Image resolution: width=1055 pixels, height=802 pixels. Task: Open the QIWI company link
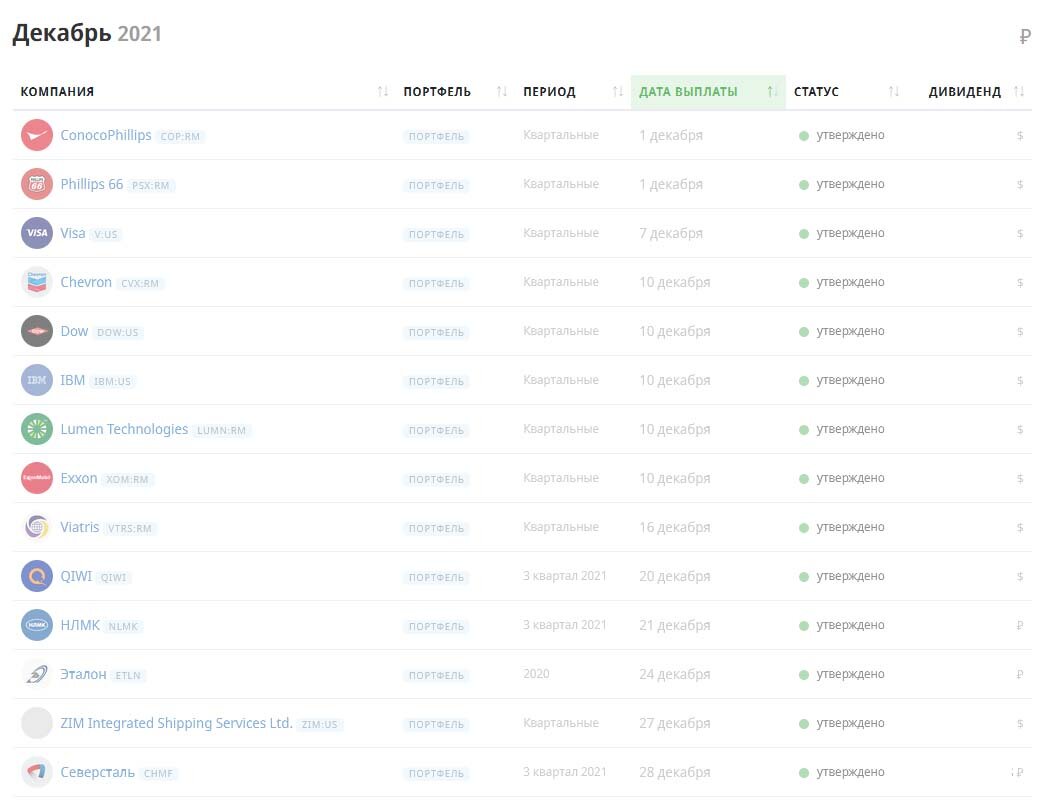76,576
